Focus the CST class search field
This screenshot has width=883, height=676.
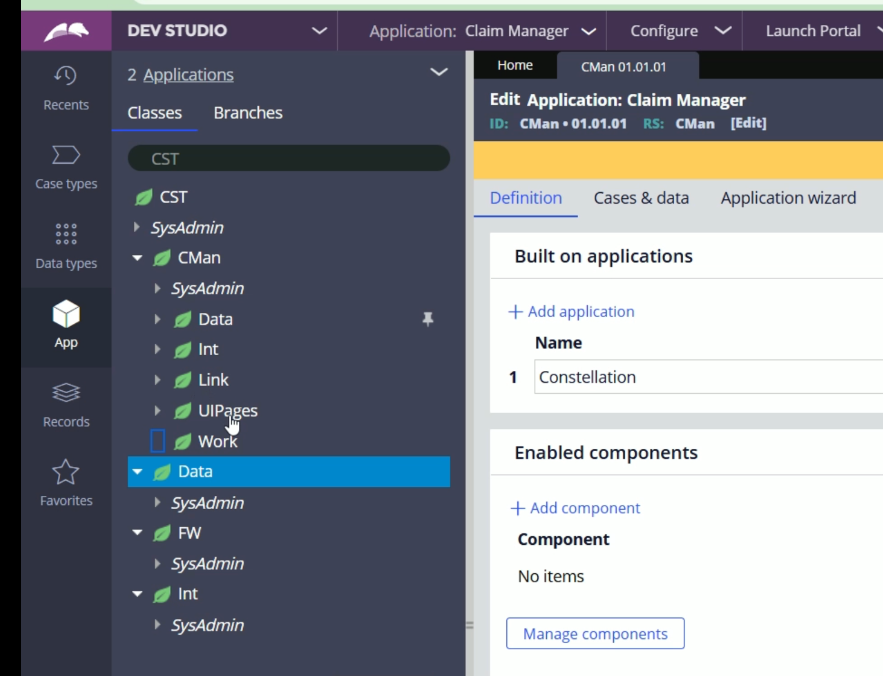click(289, 158)
